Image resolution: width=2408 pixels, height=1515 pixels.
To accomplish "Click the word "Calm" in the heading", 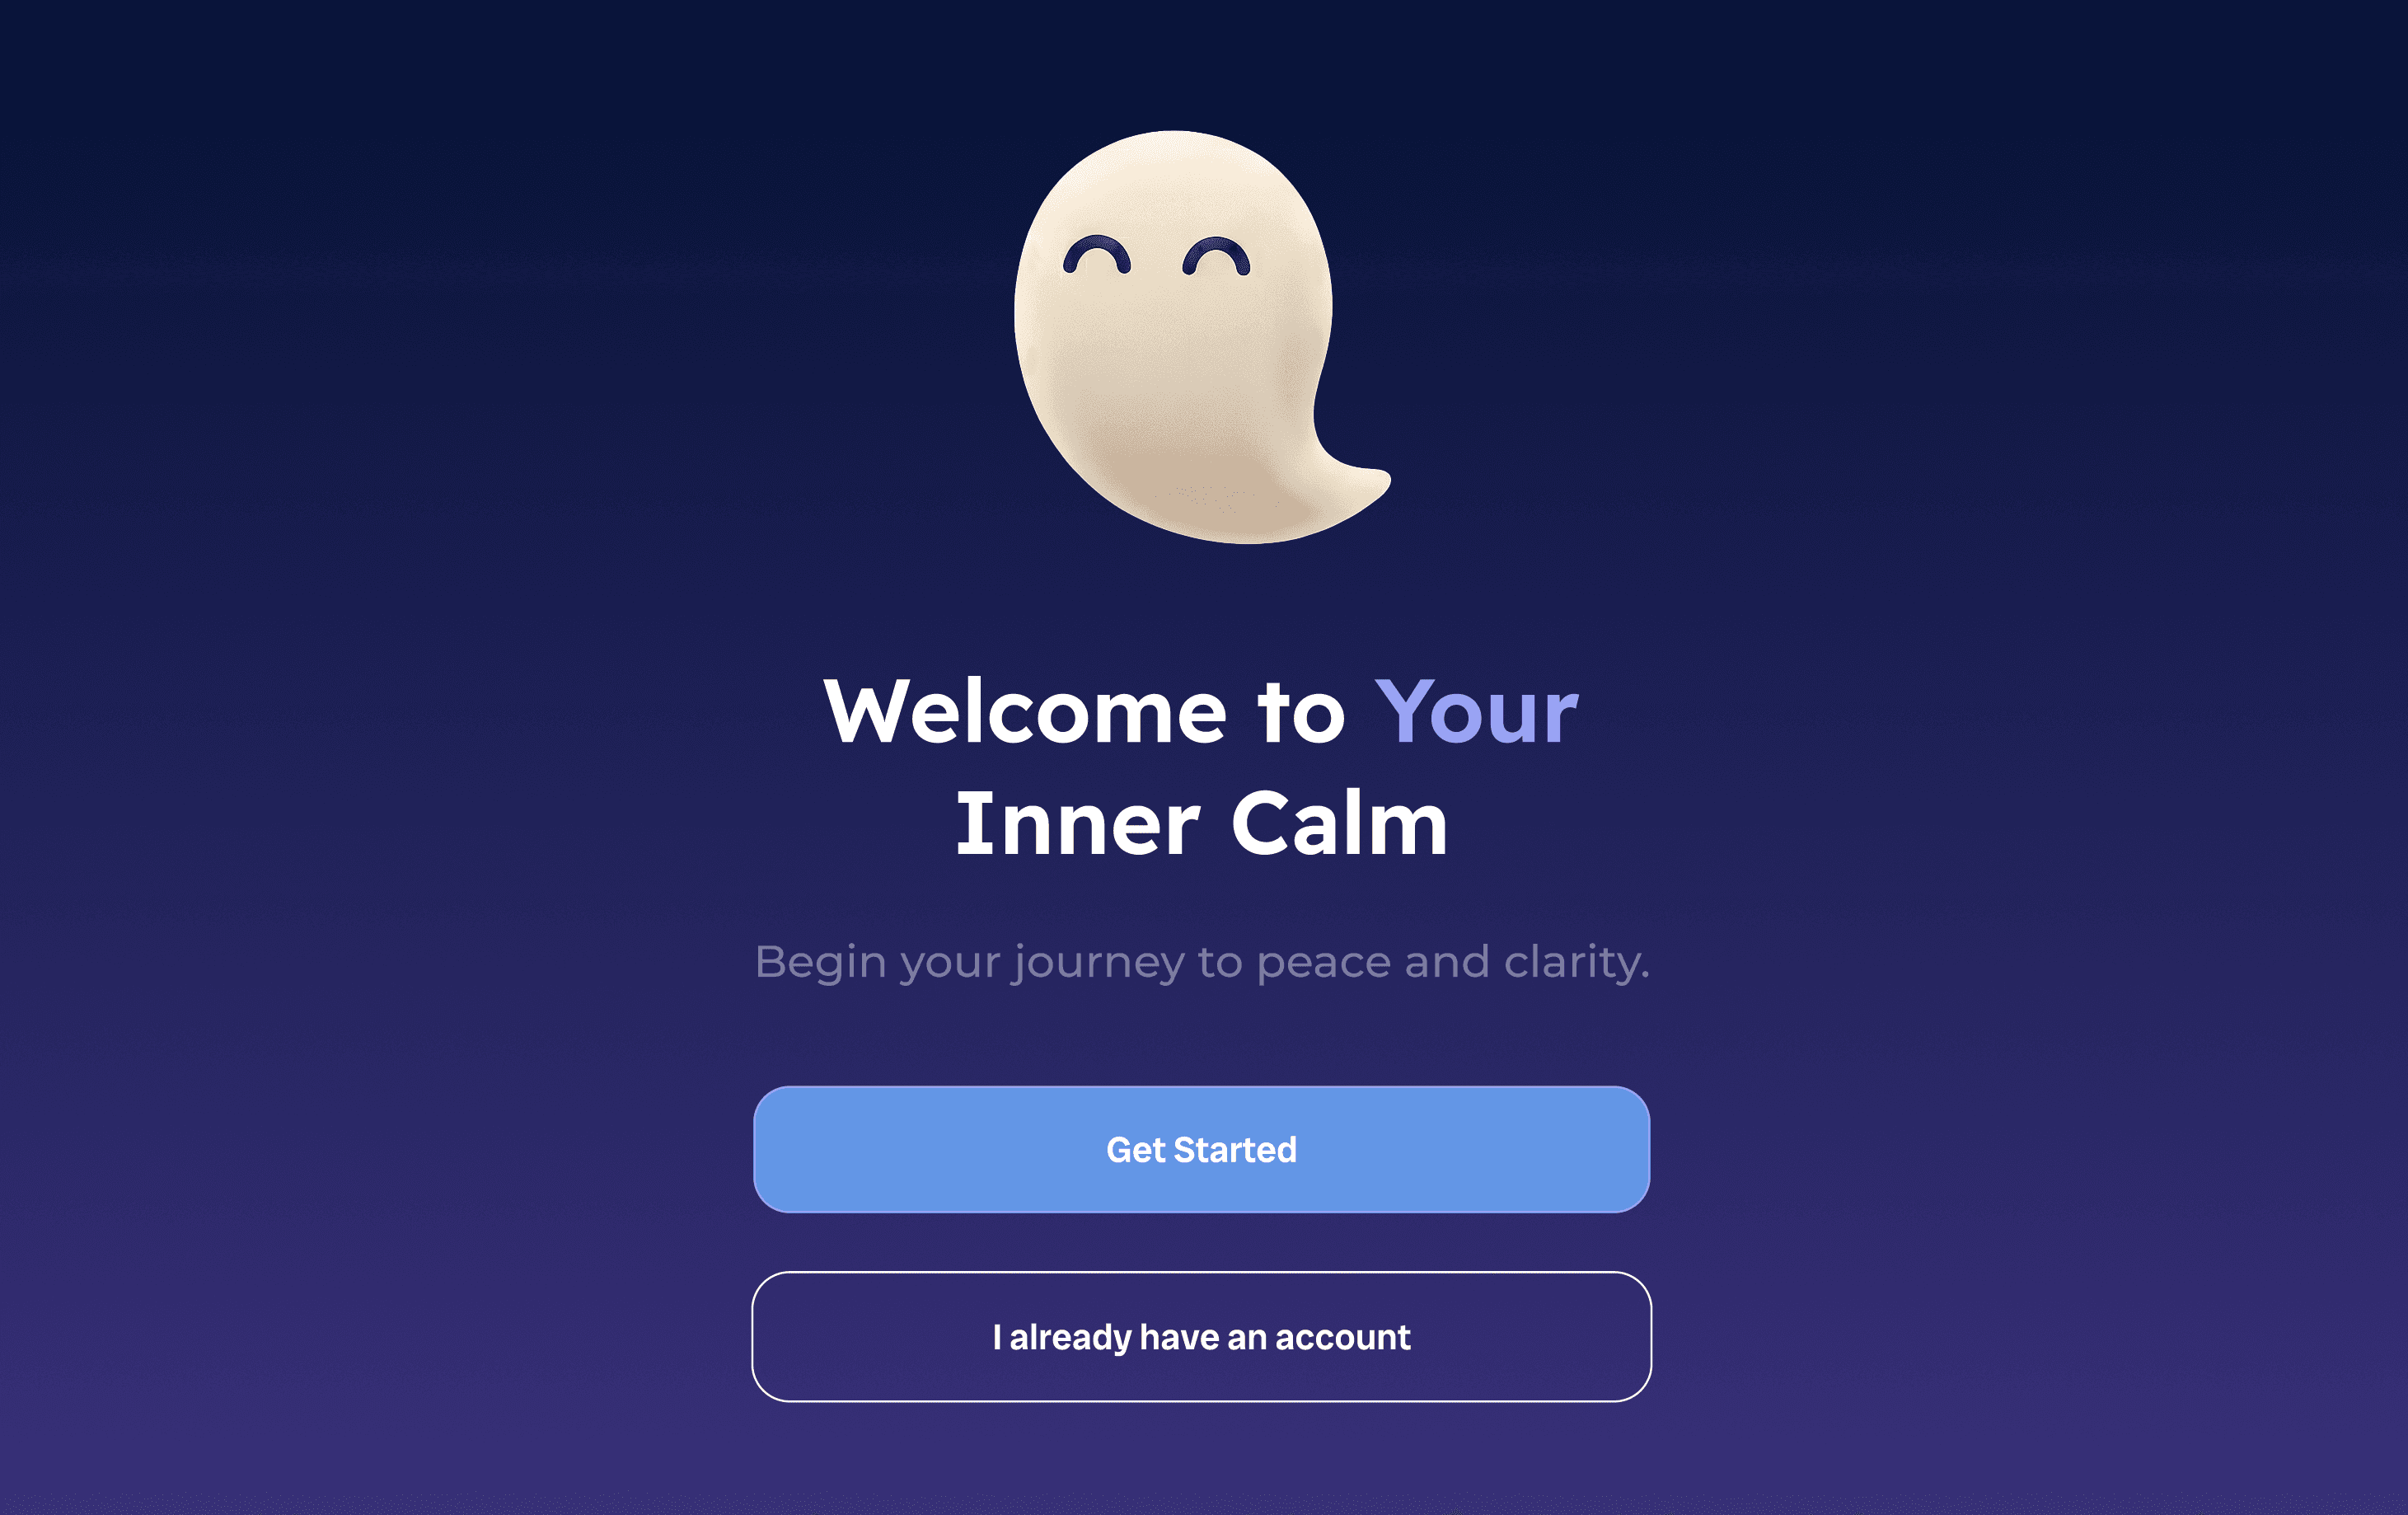I will 1340,824.
